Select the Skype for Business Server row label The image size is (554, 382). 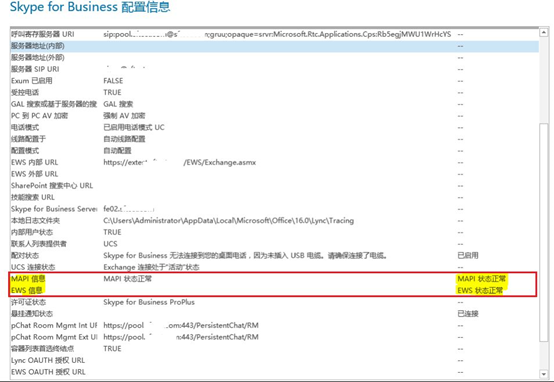[54, 209]
